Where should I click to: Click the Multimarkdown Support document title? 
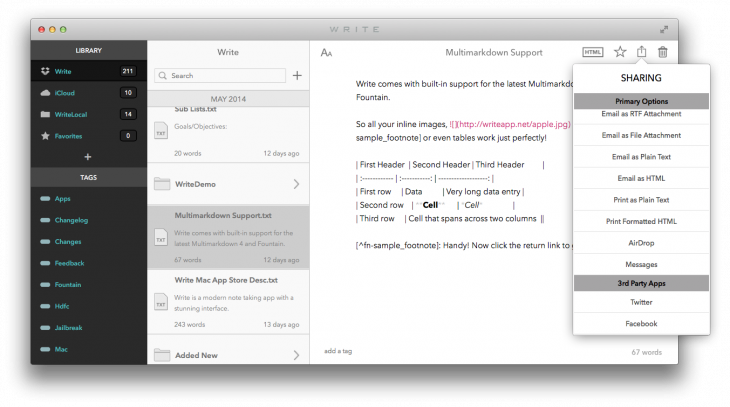(x=493, y=52)
